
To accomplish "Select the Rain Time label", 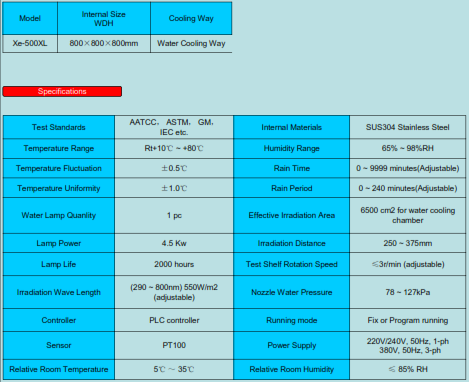I will point(292,168).
